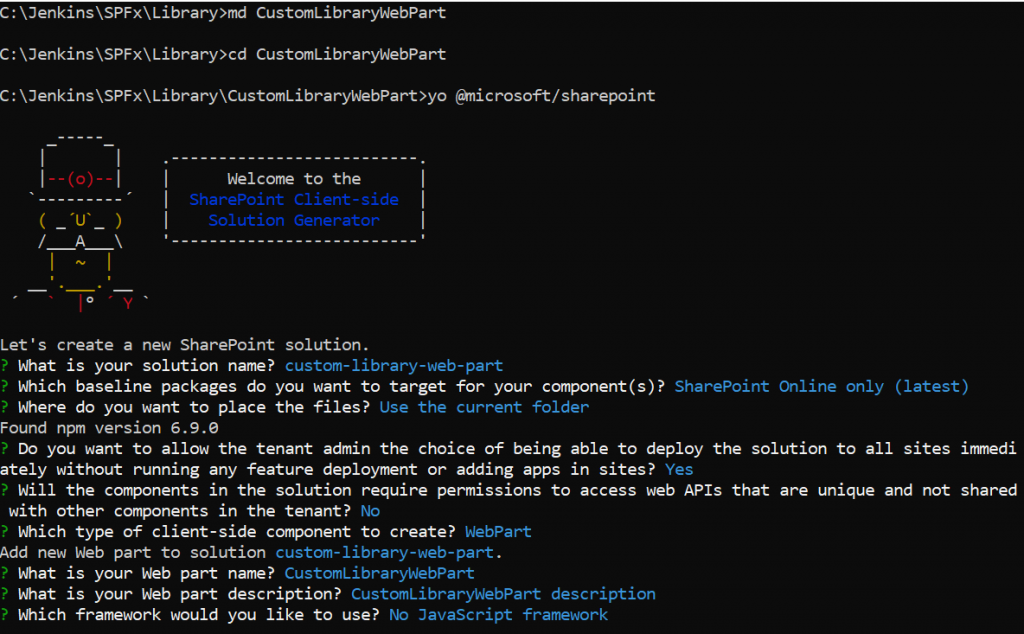Click 'No JavaScript framework' answer
Image resolution: width=1024 pixels, height=634 pixels.
pos(498,615)
